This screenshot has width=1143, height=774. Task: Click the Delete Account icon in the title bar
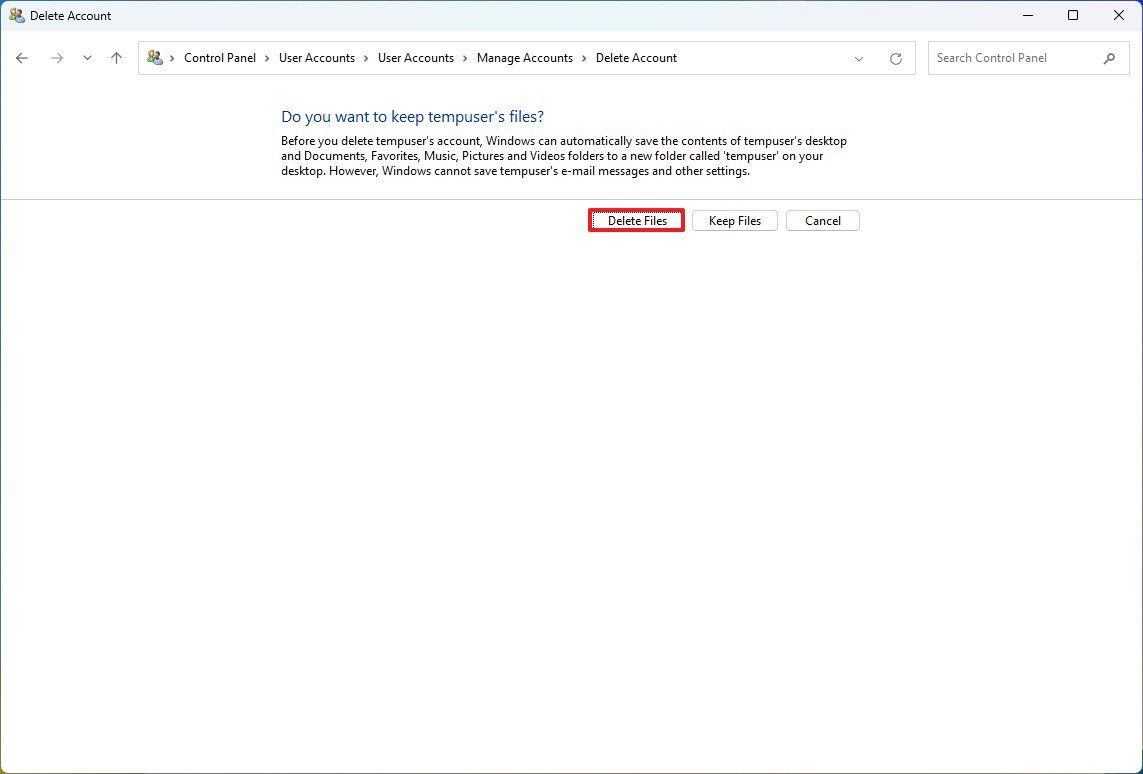(16, 15)
